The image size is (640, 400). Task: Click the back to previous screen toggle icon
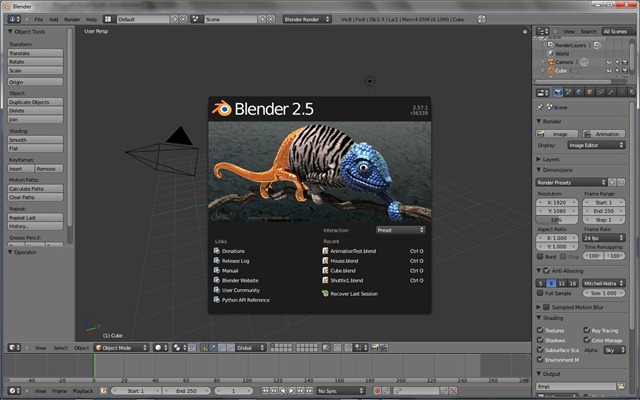pos(482,19)
